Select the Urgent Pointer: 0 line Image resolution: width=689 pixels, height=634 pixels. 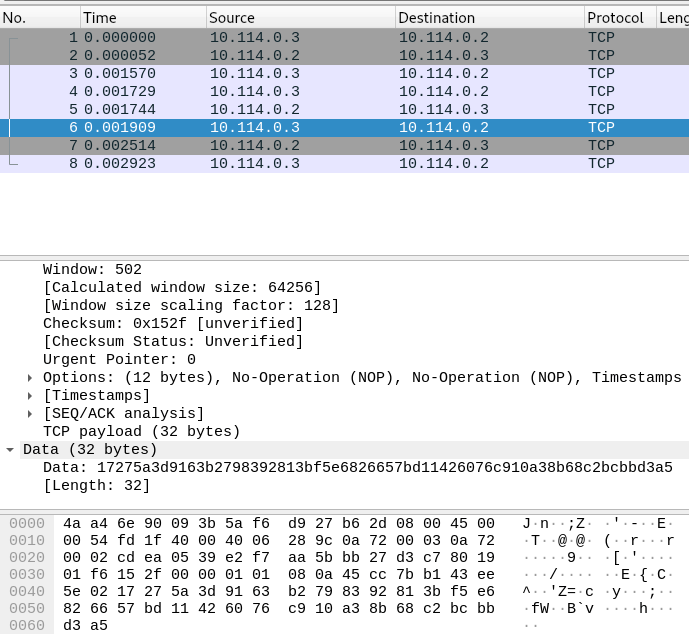pos(119,360)
